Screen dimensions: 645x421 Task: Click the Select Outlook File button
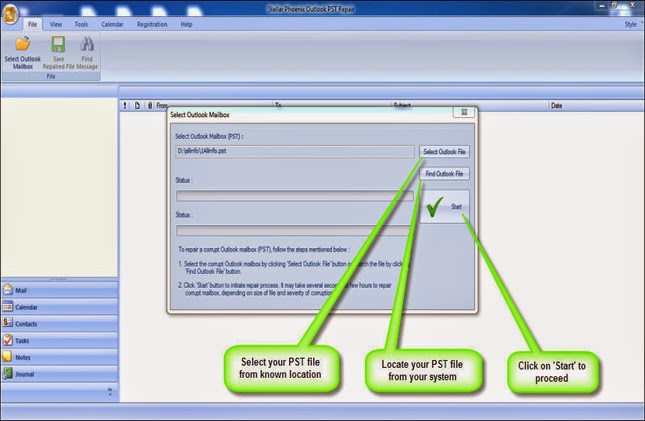click(x=444, y=151)
